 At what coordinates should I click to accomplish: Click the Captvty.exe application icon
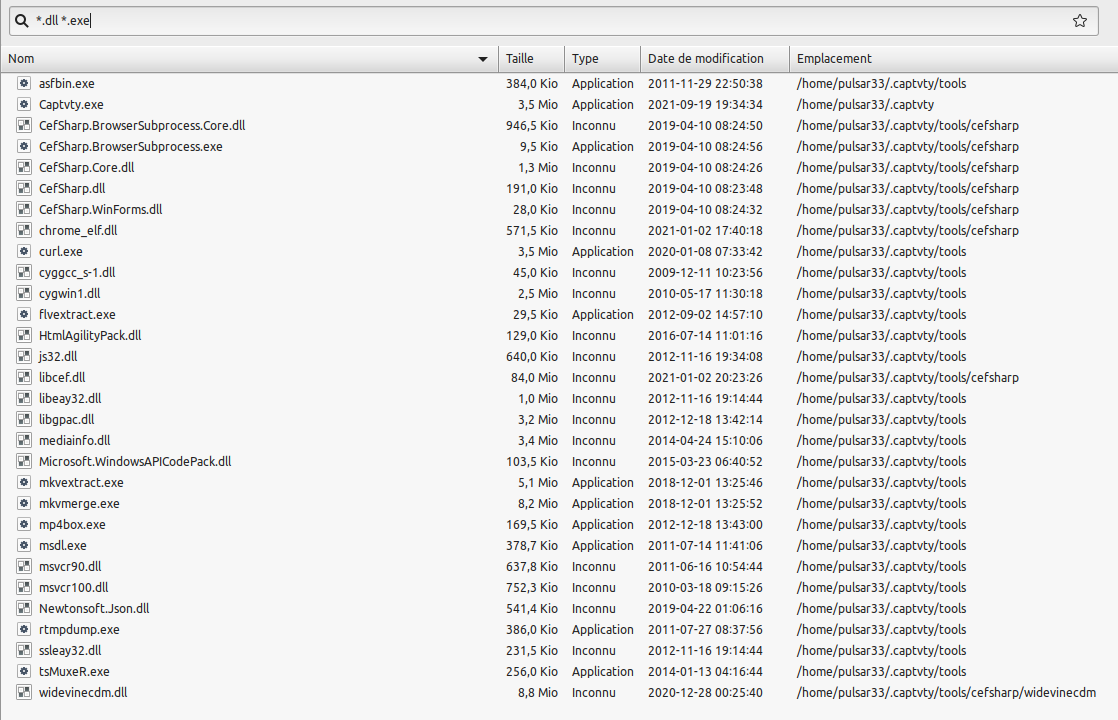[x=24, y=105]
